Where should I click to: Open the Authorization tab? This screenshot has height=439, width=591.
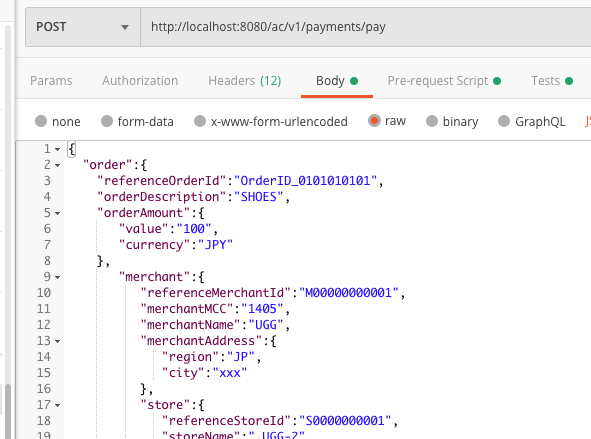pyautogui.click(x=140, y=81)
